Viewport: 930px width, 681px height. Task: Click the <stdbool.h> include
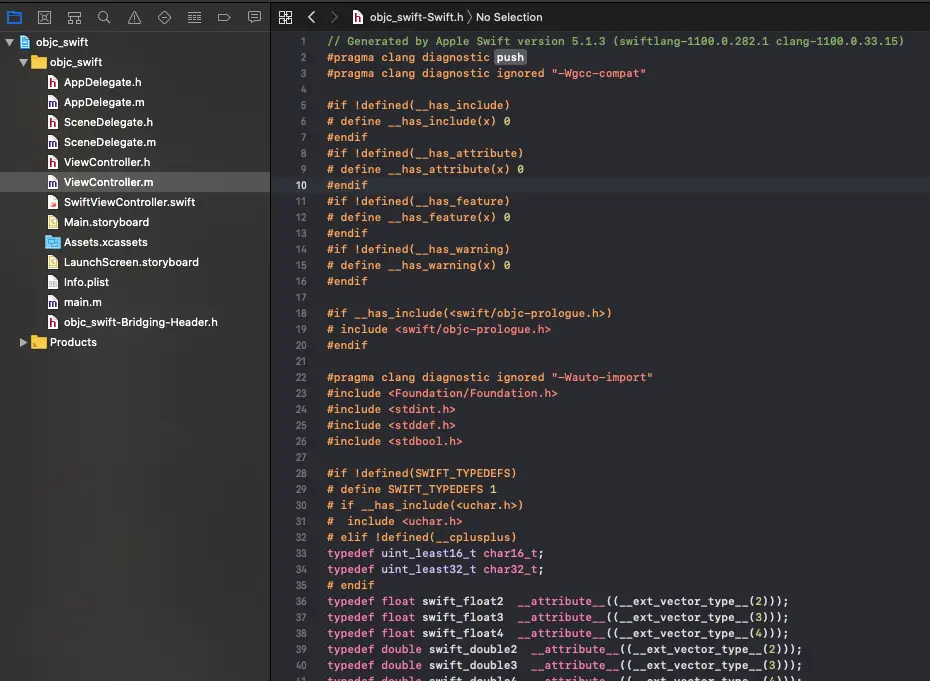point(425,441)
